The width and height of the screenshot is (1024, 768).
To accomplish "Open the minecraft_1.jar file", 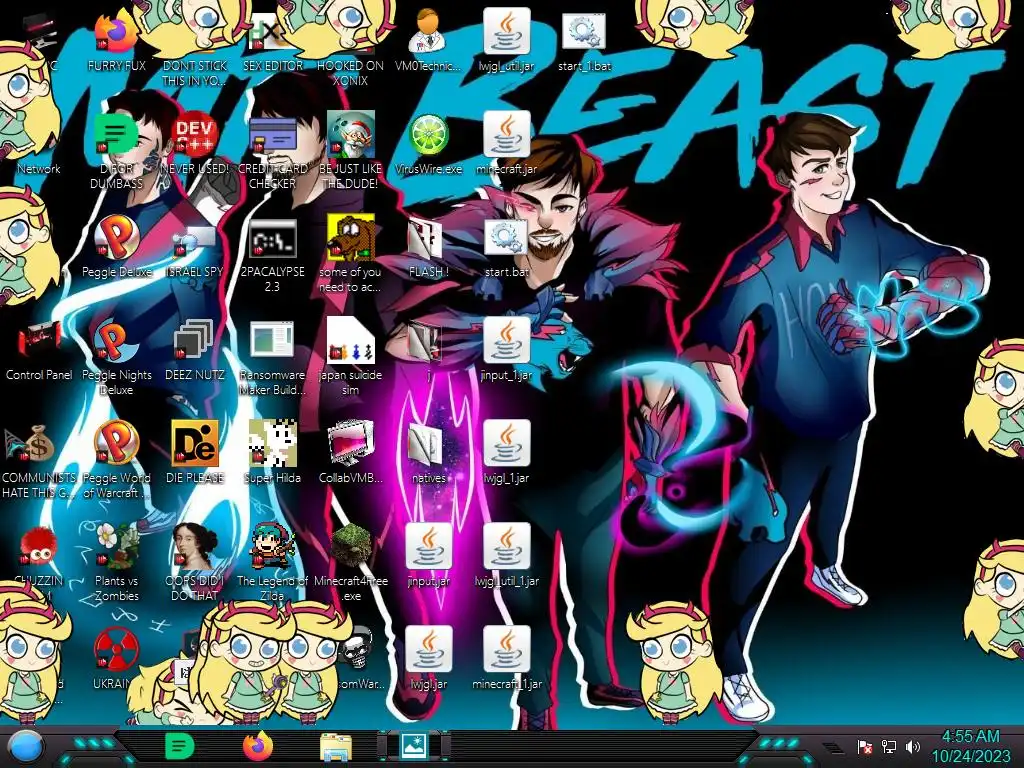I will tap(506, 648).
